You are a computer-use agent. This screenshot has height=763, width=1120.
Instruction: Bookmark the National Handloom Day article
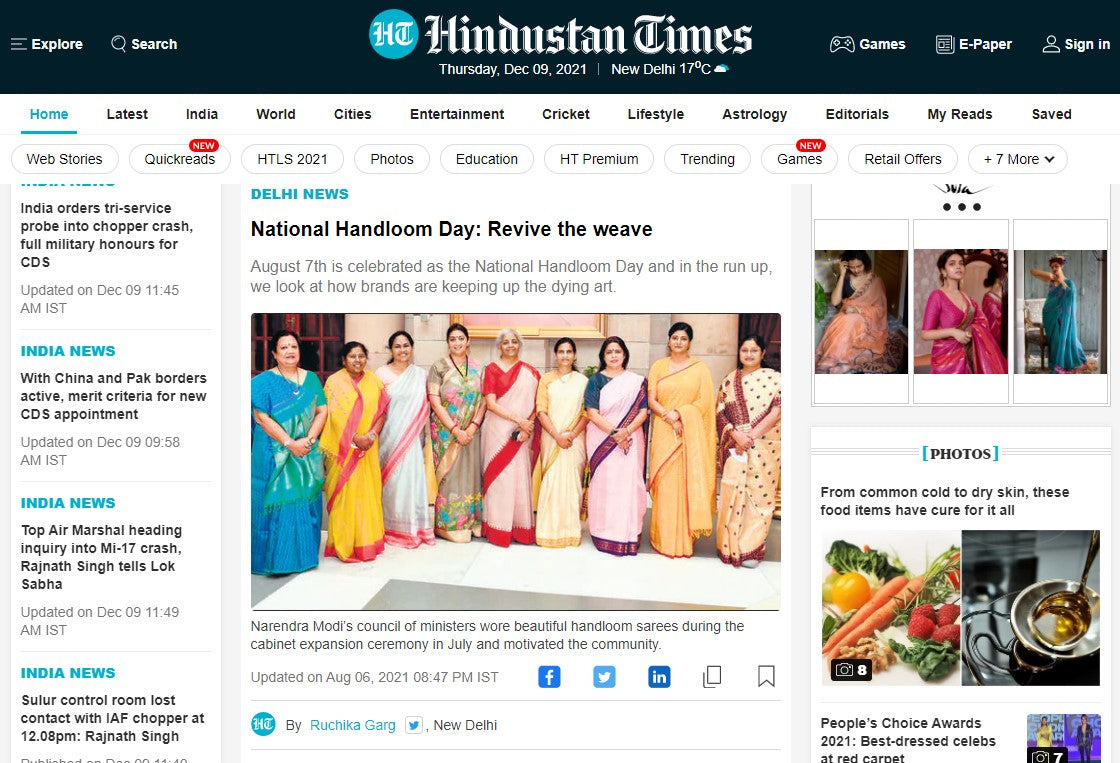[766, 677]
